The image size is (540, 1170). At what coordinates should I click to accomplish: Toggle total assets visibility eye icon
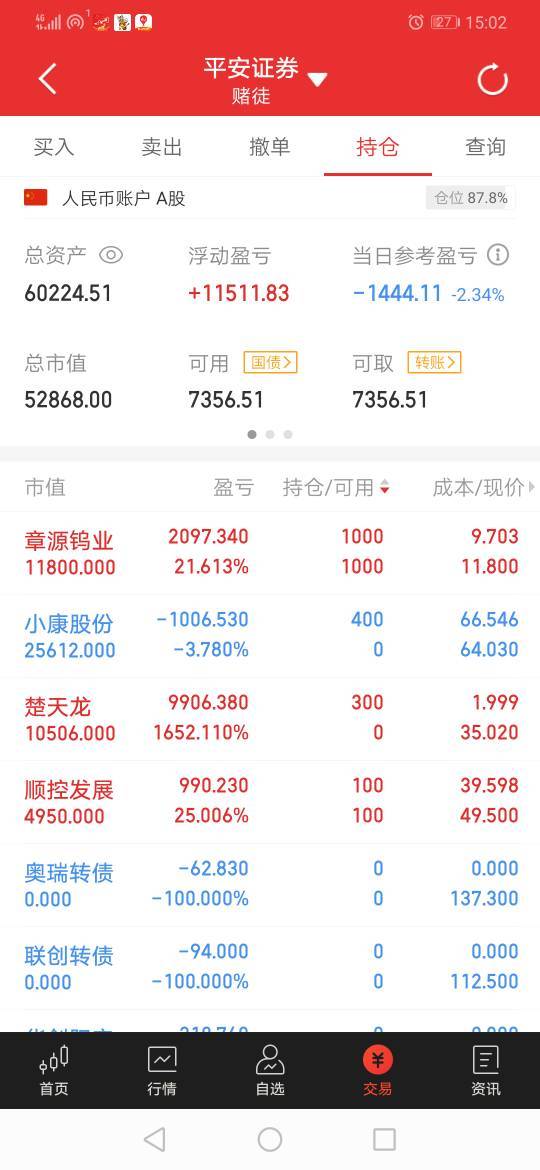110,256
